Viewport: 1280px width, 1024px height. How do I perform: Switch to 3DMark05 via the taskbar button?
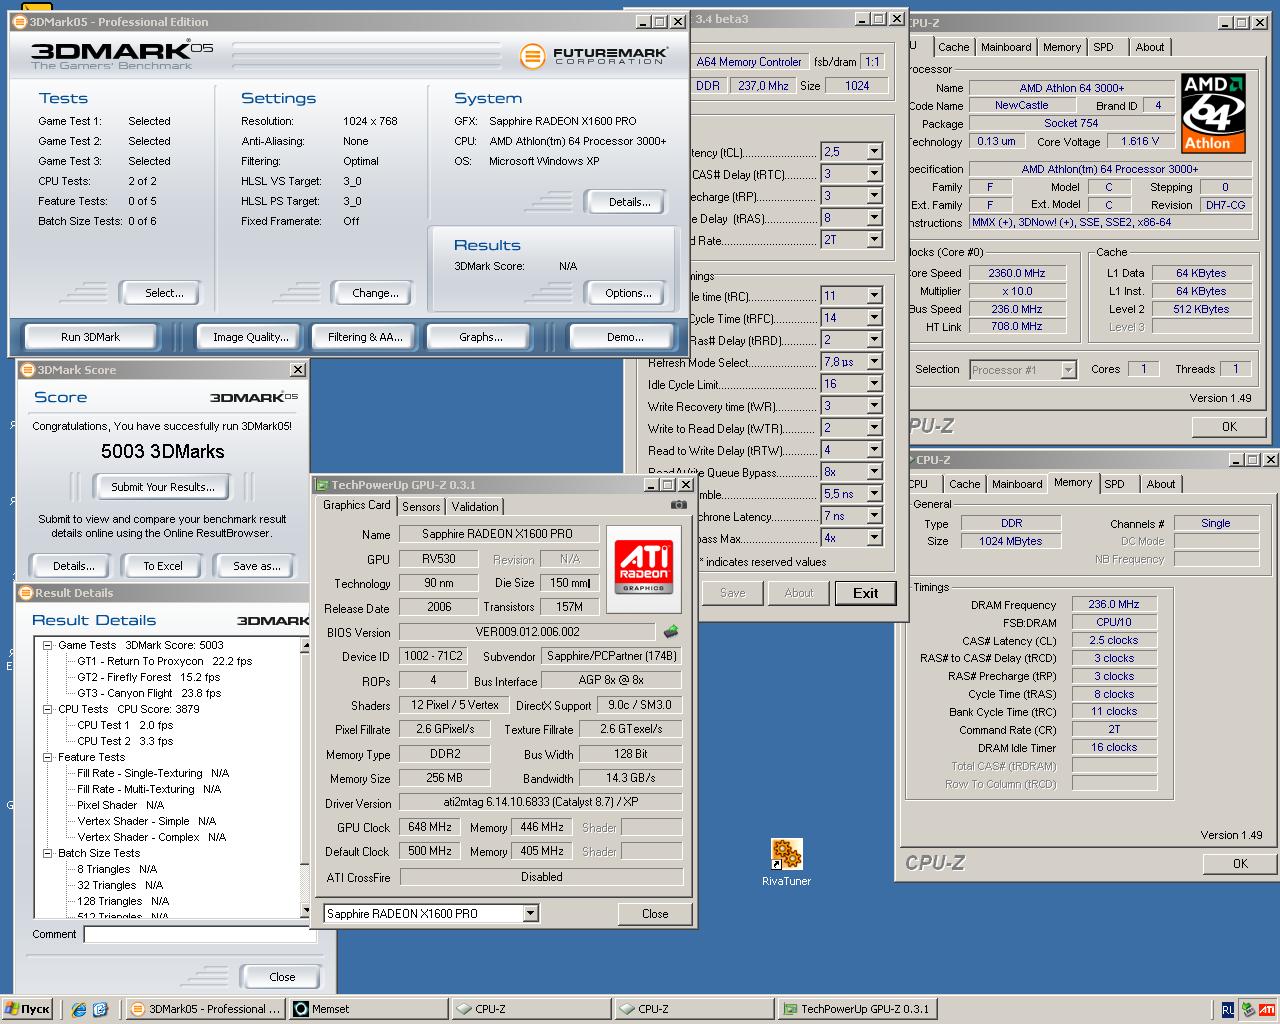click(x=205, y=1009)
